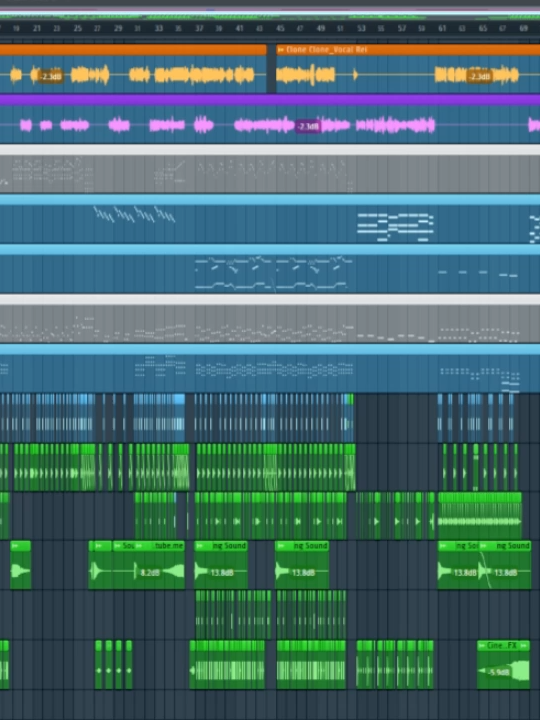The width and height of the screenshot is (540, 720).
Task: Select the four short green clips near bar 27
Action: [113, 664]
